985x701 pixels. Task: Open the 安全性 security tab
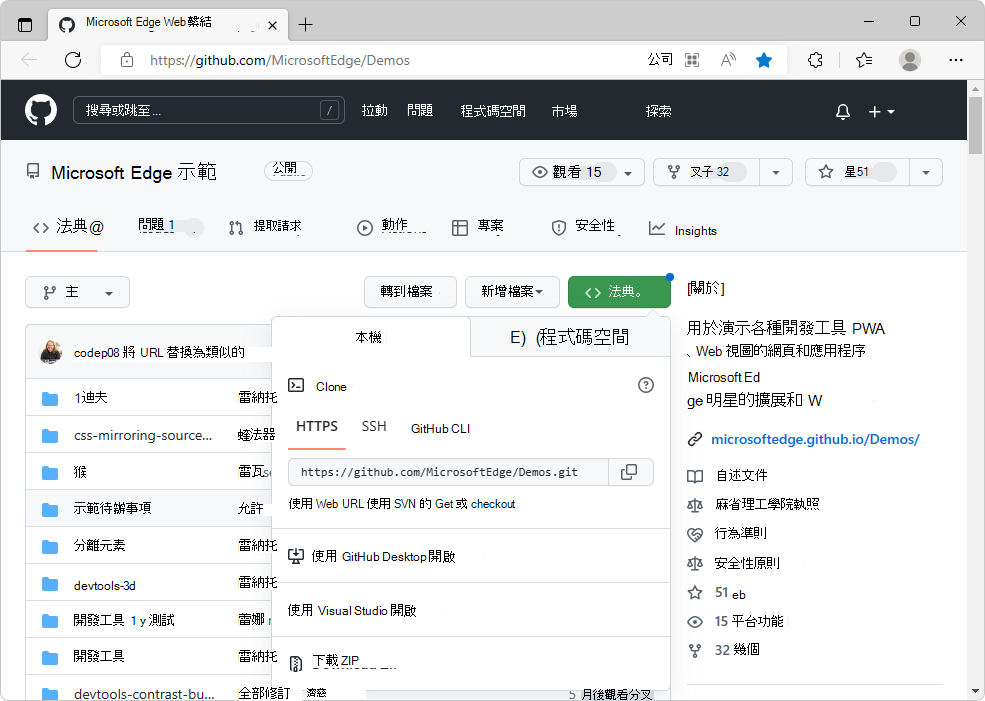pos(586,227)
